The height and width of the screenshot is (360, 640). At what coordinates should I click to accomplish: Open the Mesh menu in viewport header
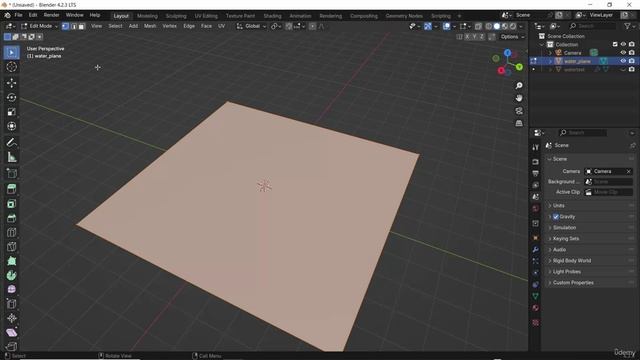[150, 26]
